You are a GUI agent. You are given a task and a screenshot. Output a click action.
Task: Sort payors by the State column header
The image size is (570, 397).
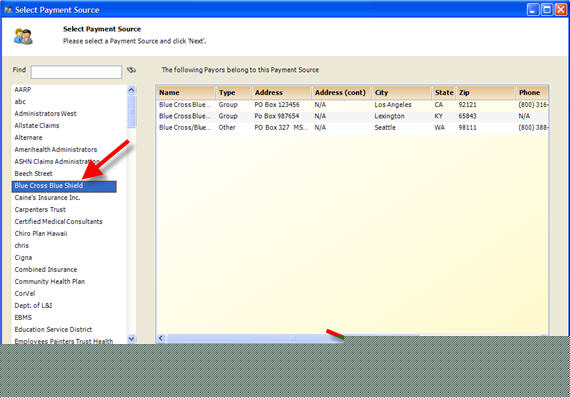[444, 93]
